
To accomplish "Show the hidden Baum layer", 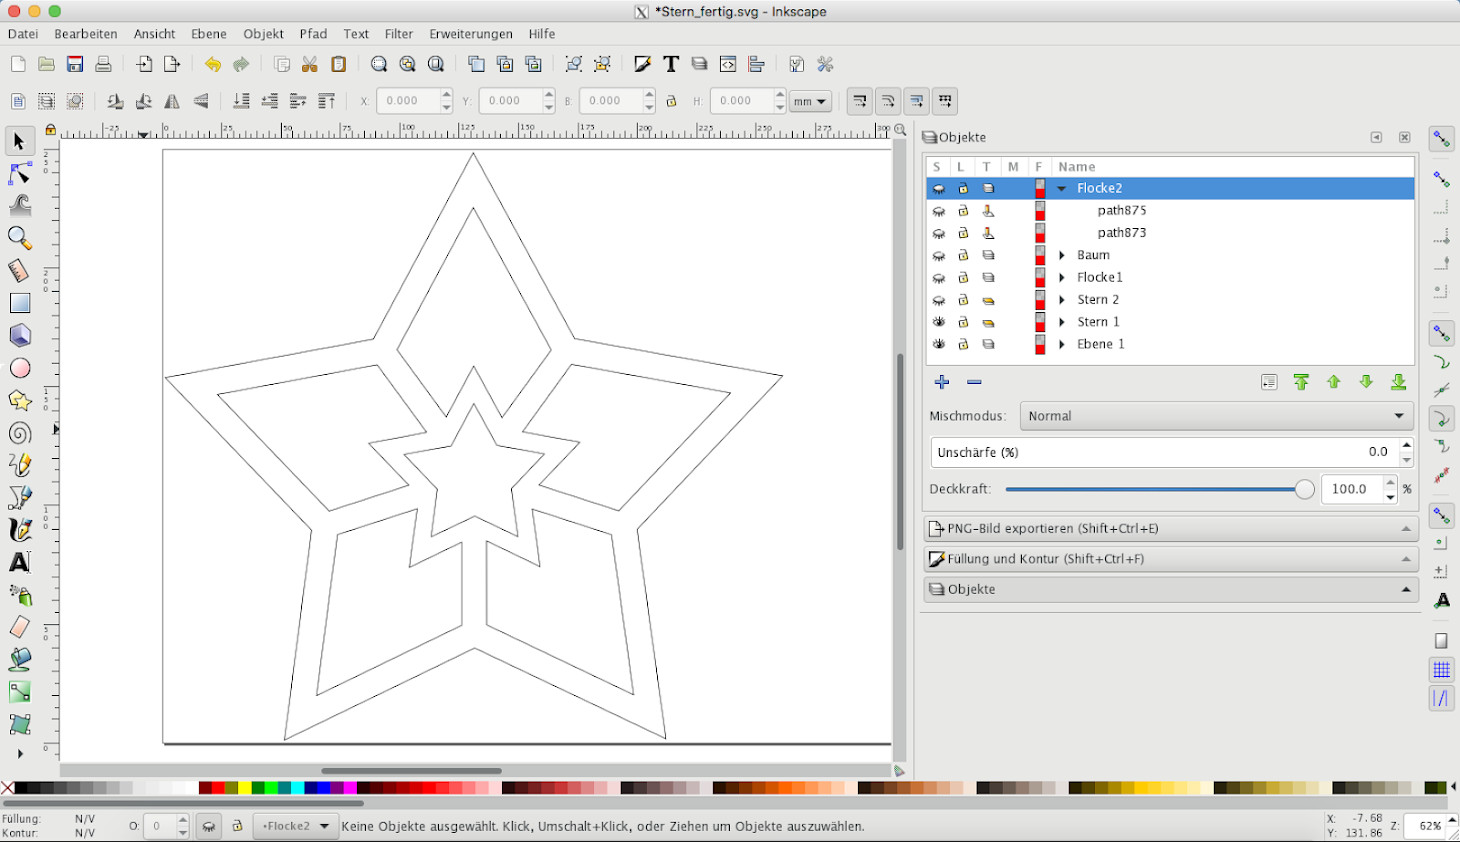I will [938, 255].
